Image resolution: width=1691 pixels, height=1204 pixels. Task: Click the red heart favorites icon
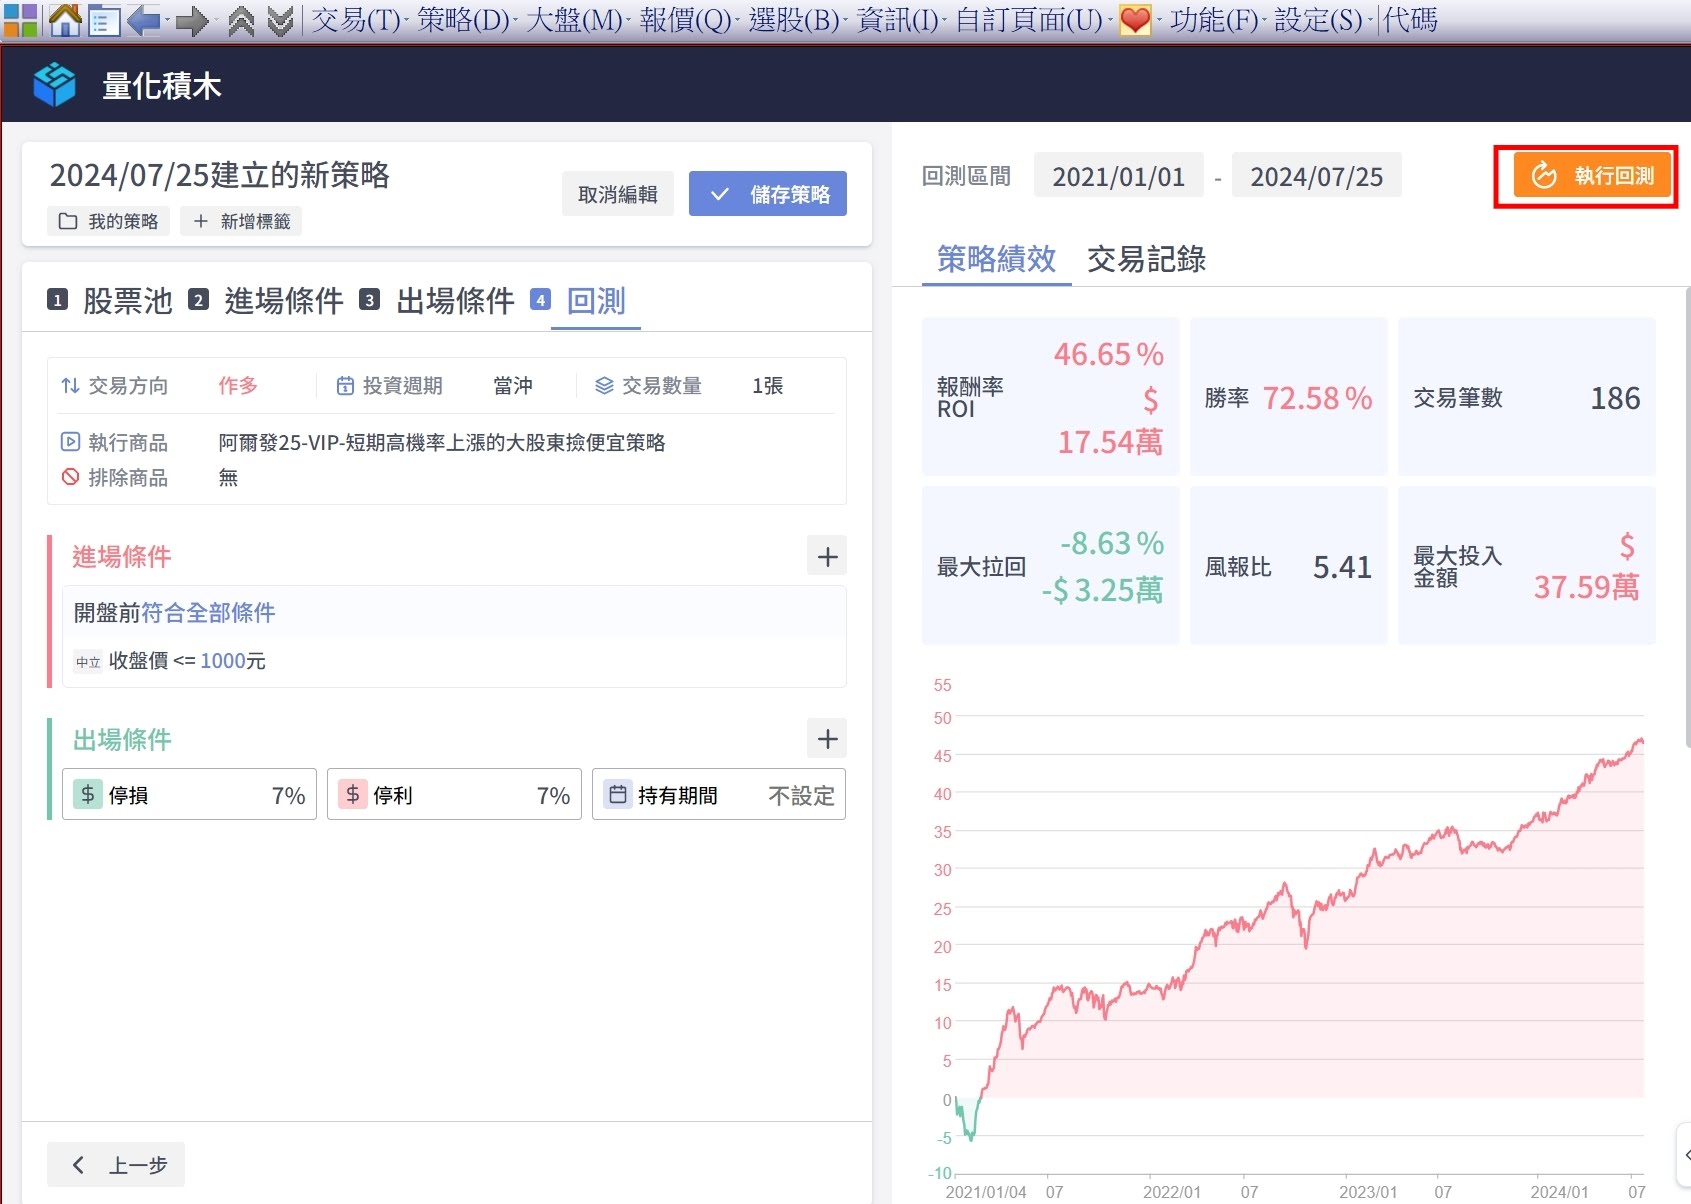click(x=1135, y=20)
